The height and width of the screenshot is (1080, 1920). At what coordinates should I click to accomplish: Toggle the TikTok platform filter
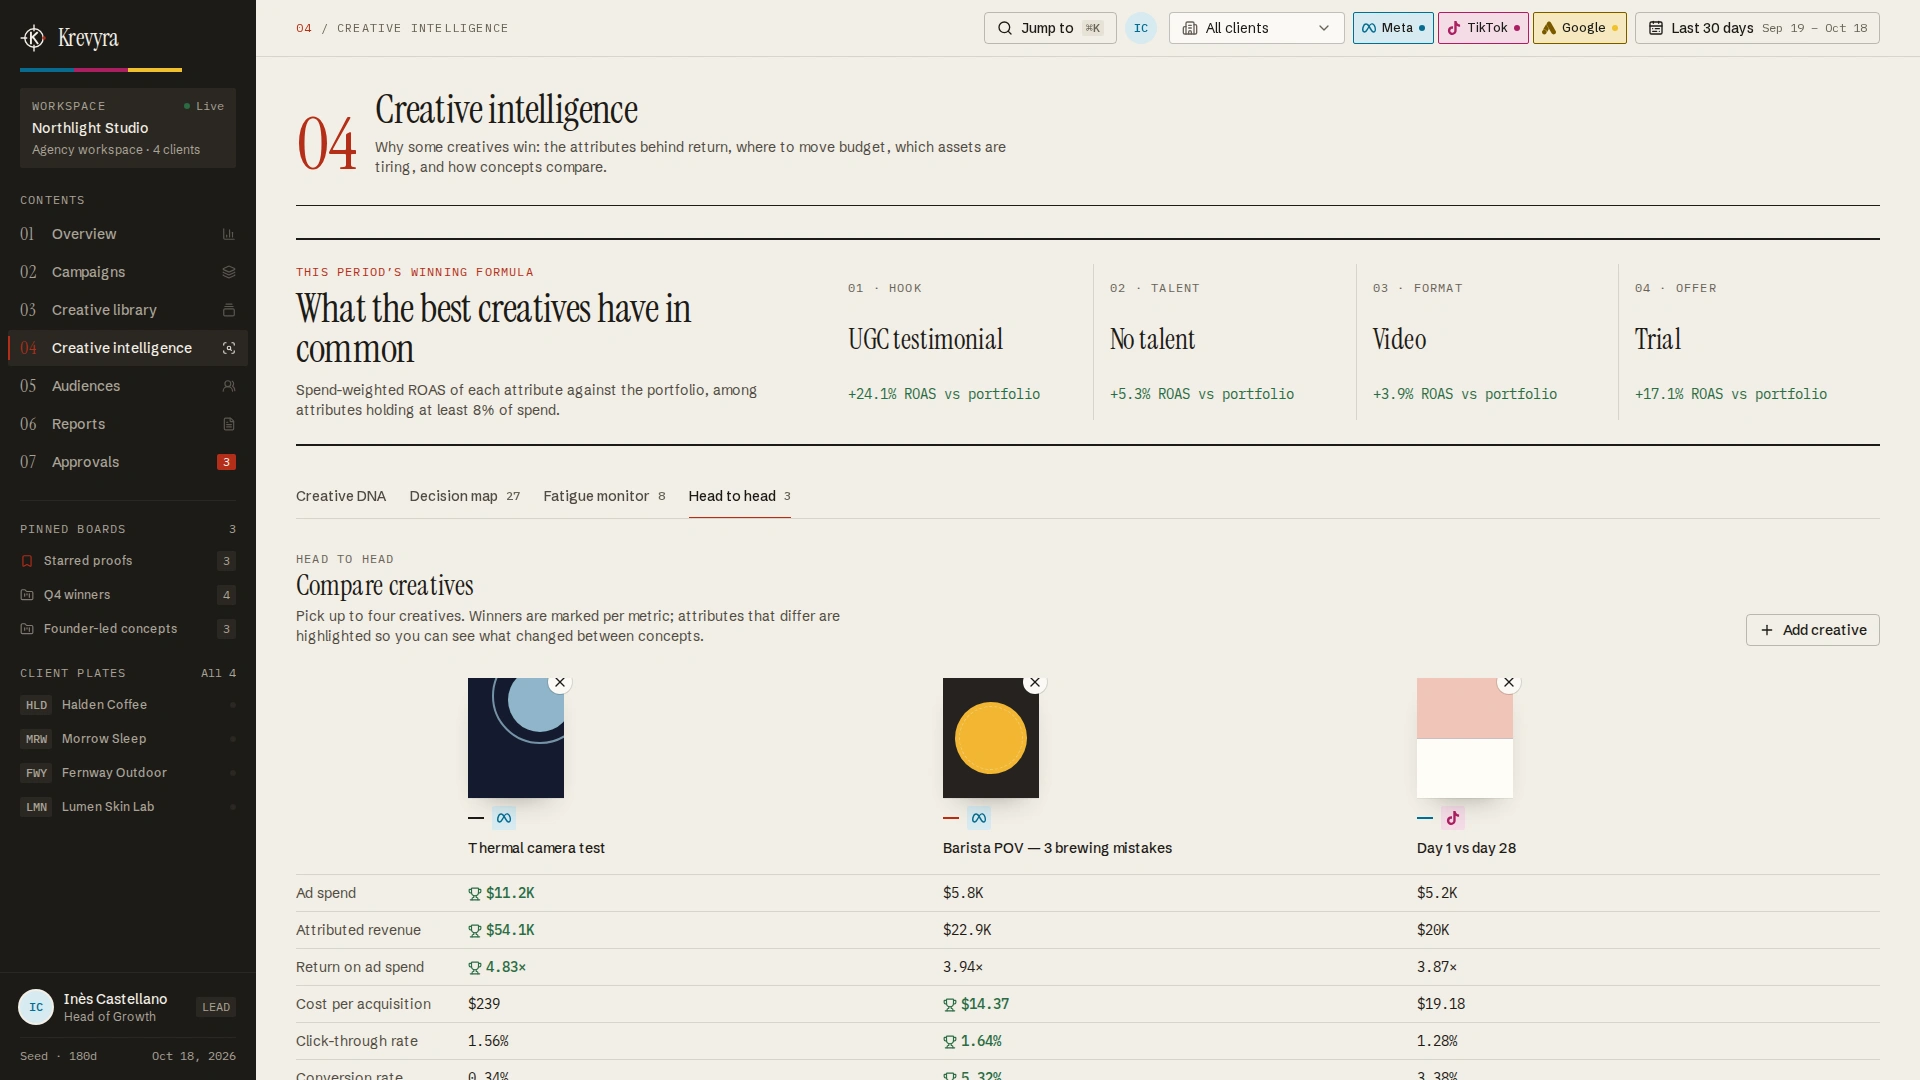[1483, 28]
